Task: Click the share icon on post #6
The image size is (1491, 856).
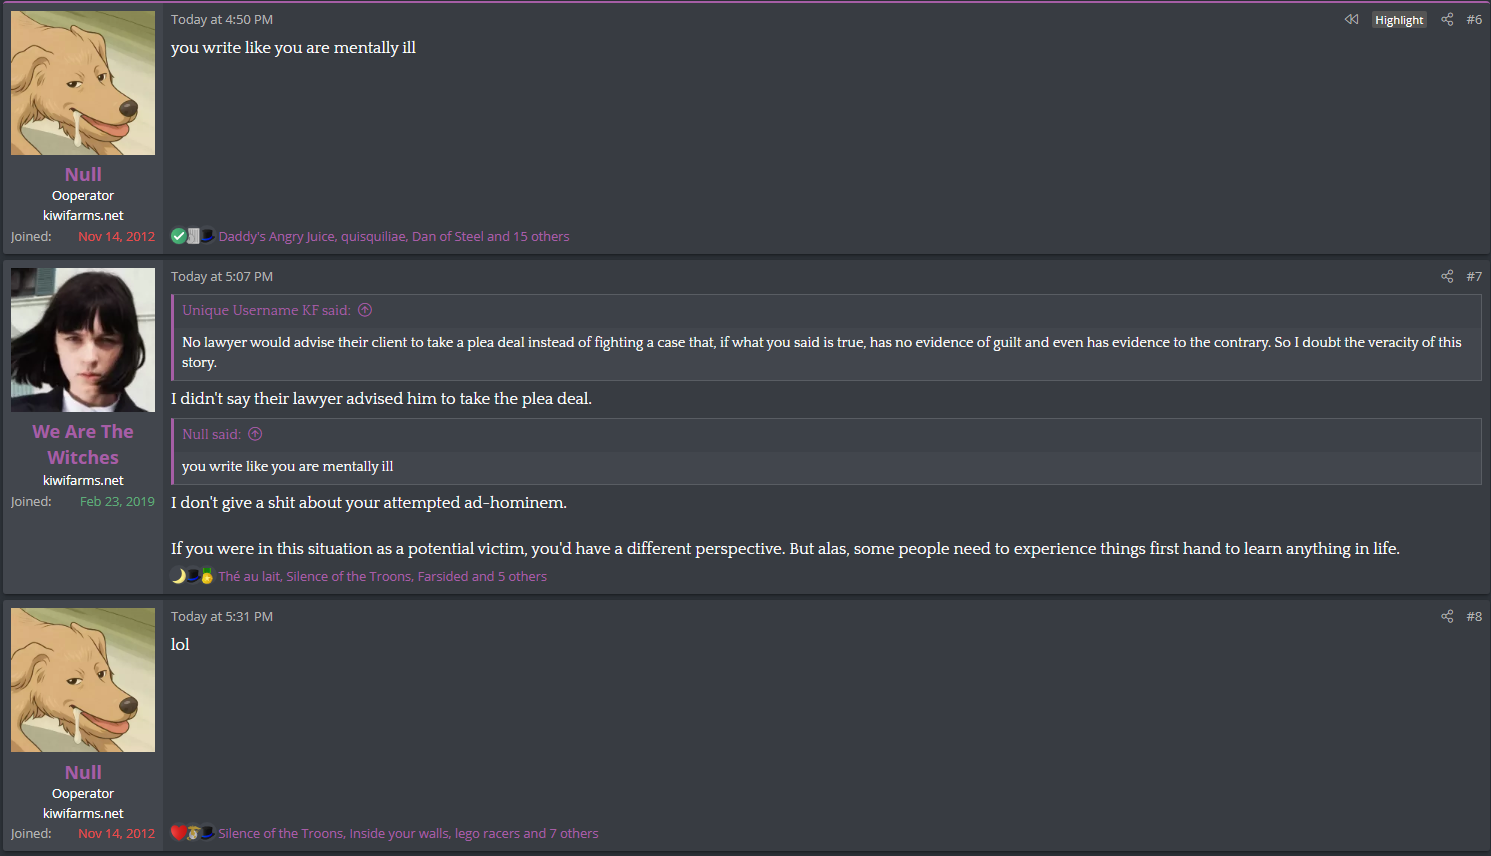Action: pos(1446,19)
